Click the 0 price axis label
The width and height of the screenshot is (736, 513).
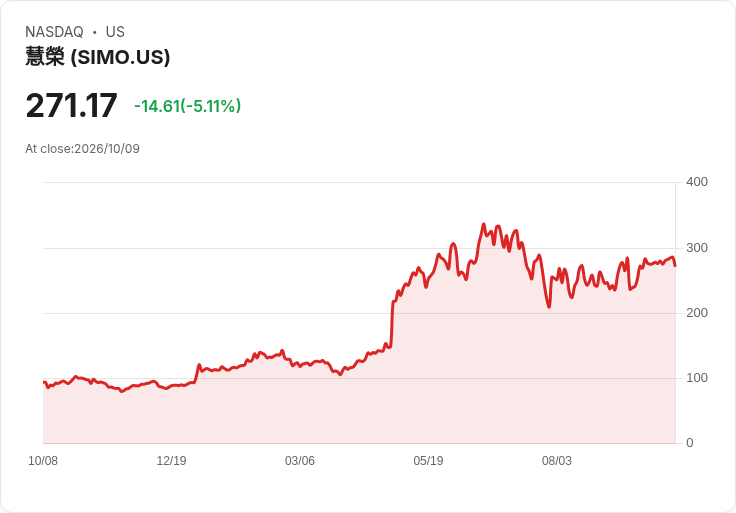pyautogui.click(x=690, y=443)
